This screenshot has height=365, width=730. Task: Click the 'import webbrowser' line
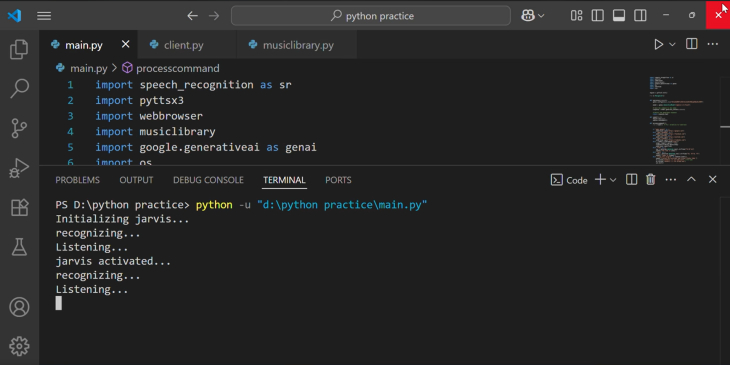tap(149, 116)
